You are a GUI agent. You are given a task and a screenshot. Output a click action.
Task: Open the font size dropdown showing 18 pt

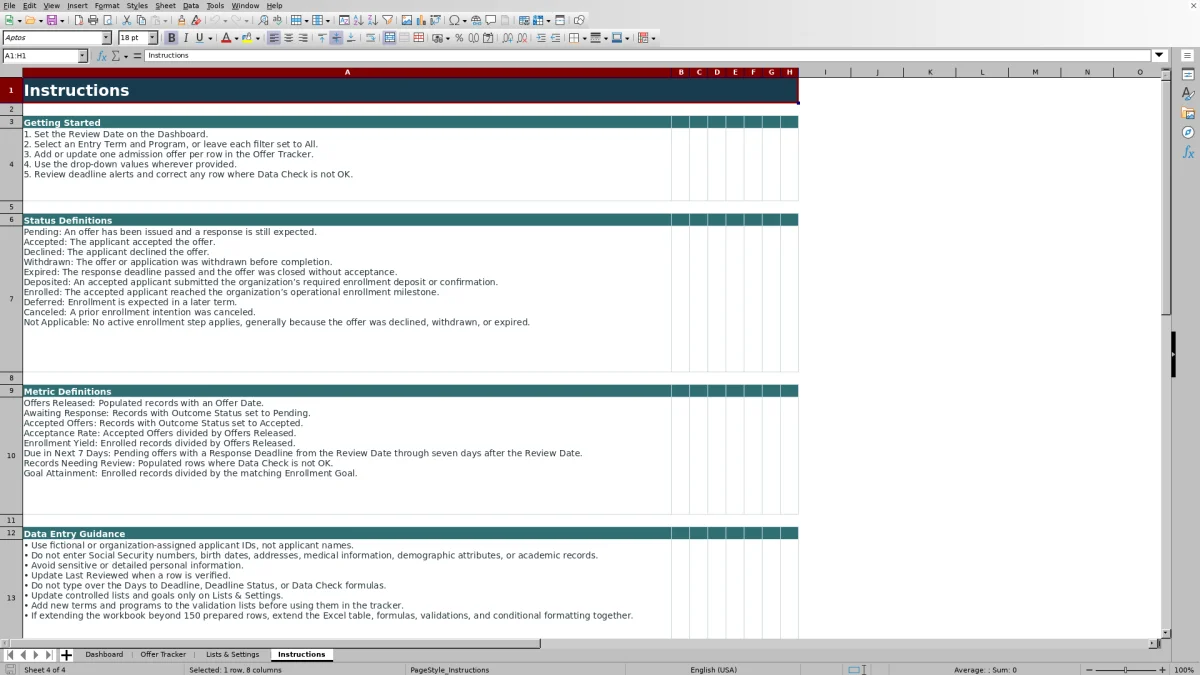(151, 38)
